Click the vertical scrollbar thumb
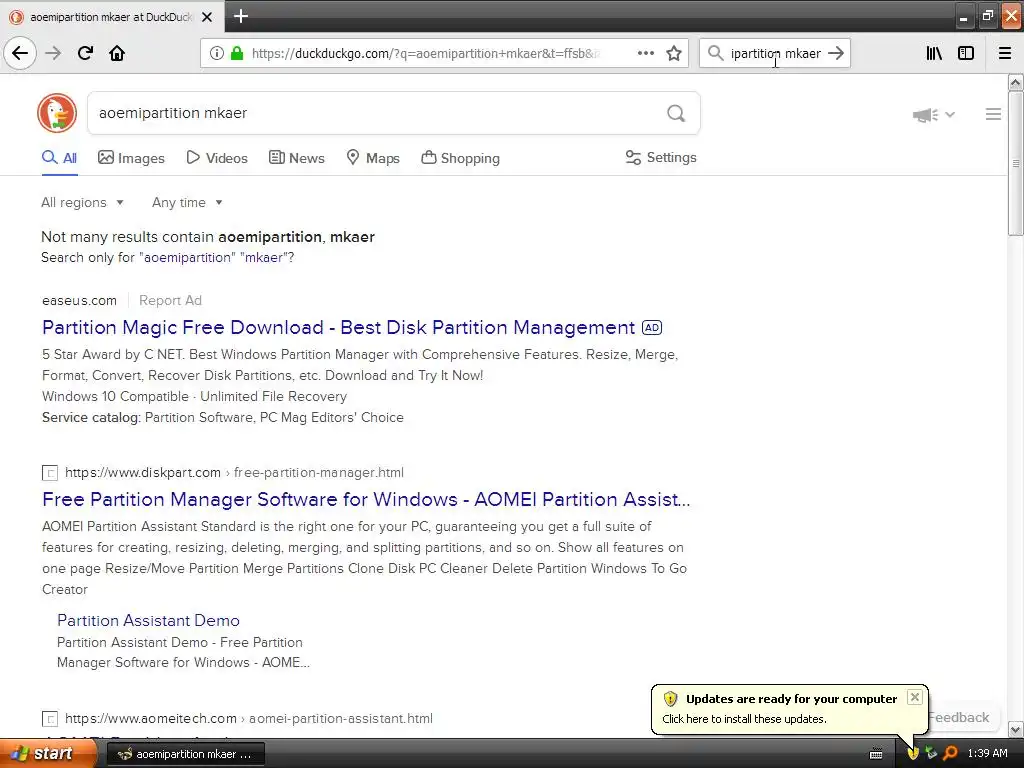 pyautogui.click(x=1016, y=163)
